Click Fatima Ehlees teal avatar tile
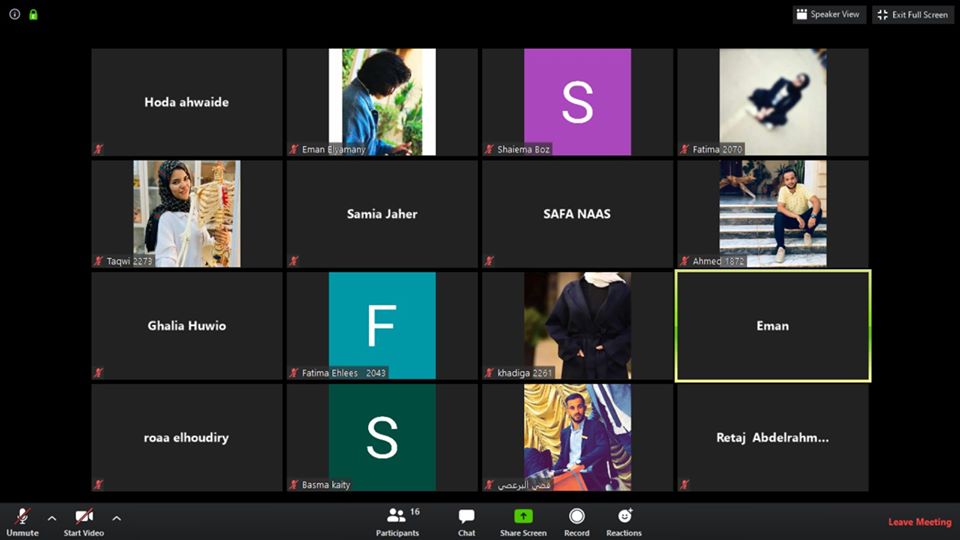The height and width of the screenshot is (540, 960). coord(382,326)
